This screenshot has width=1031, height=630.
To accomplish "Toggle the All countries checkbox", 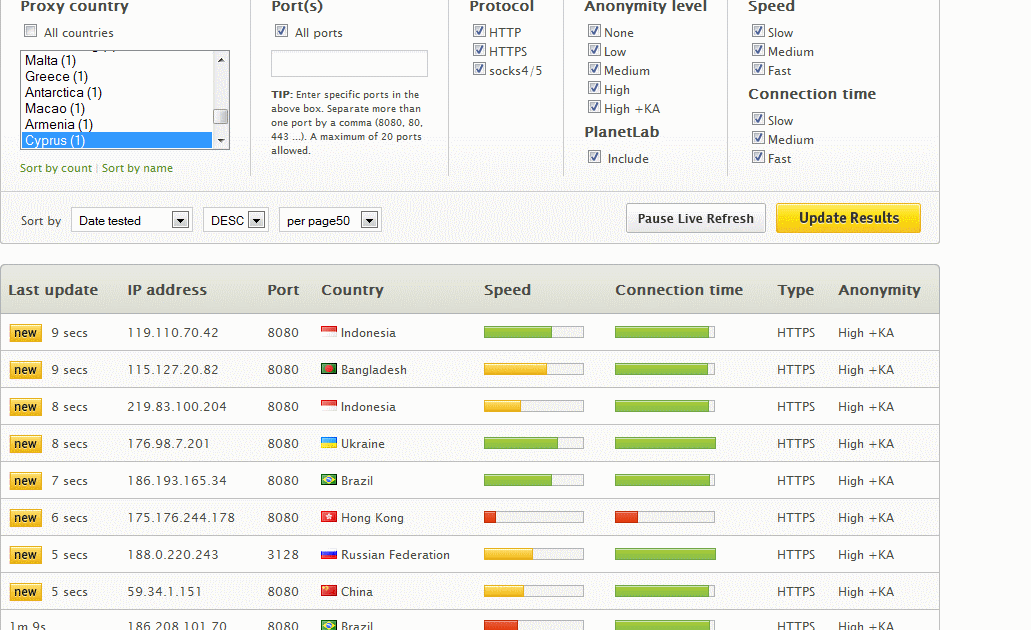I will click(x=30, y=31).
